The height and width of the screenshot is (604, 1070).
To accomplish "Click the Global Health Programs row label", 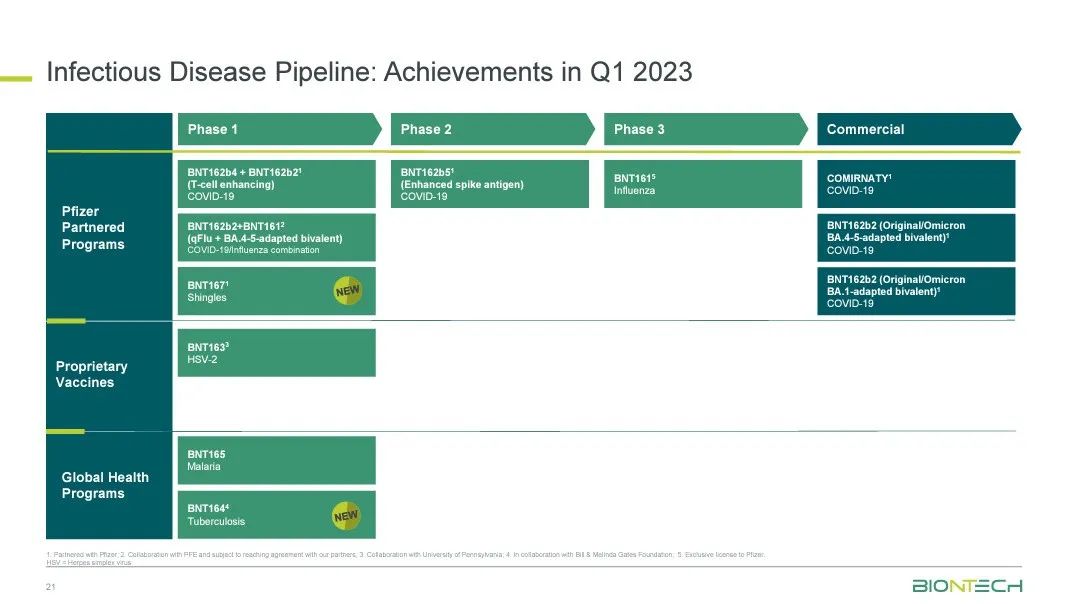I will coord(105,485).
